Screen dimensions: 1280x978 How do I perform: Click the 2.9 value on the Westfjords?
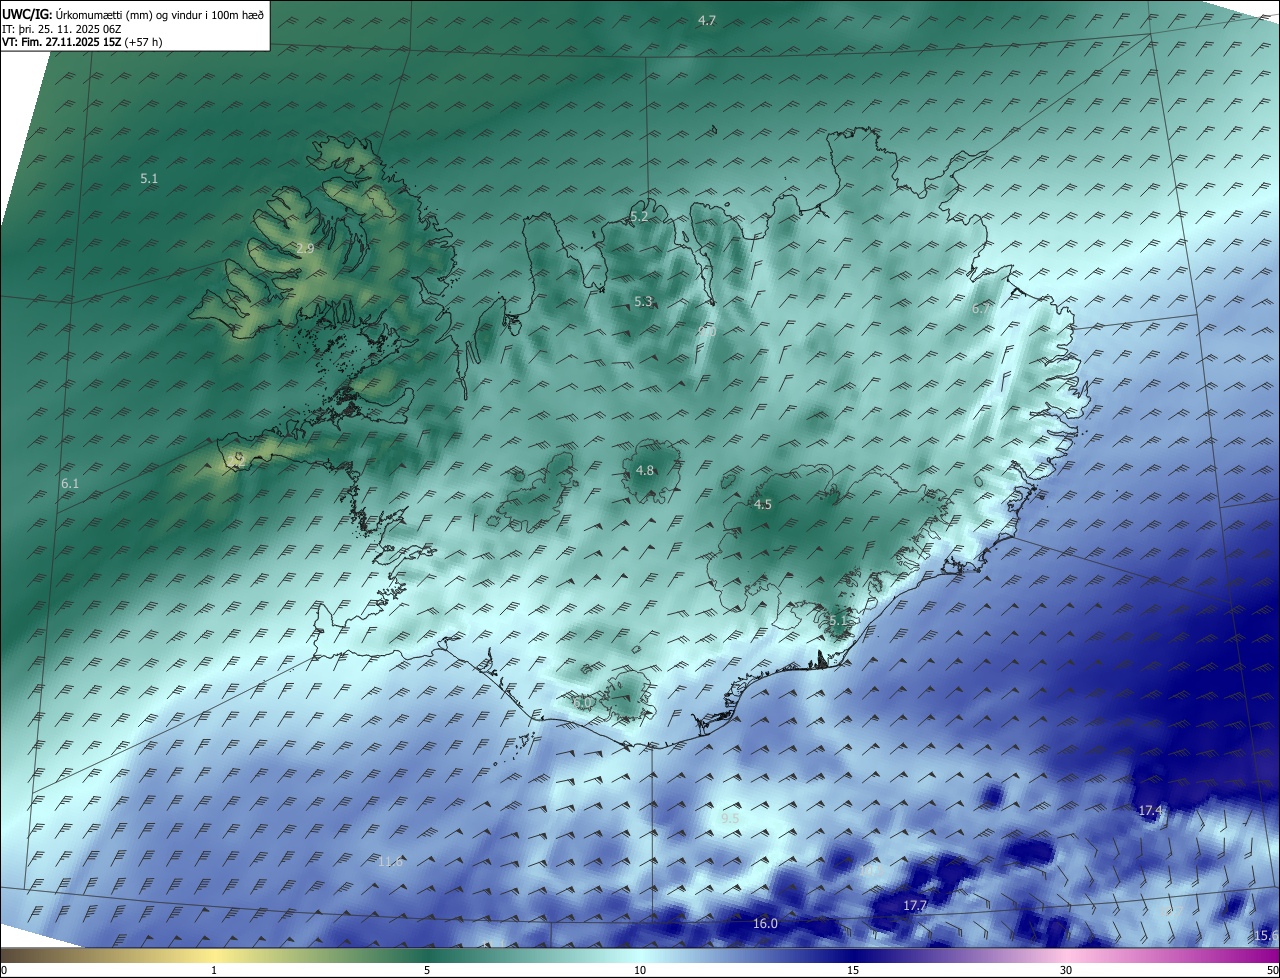point(305,247)
